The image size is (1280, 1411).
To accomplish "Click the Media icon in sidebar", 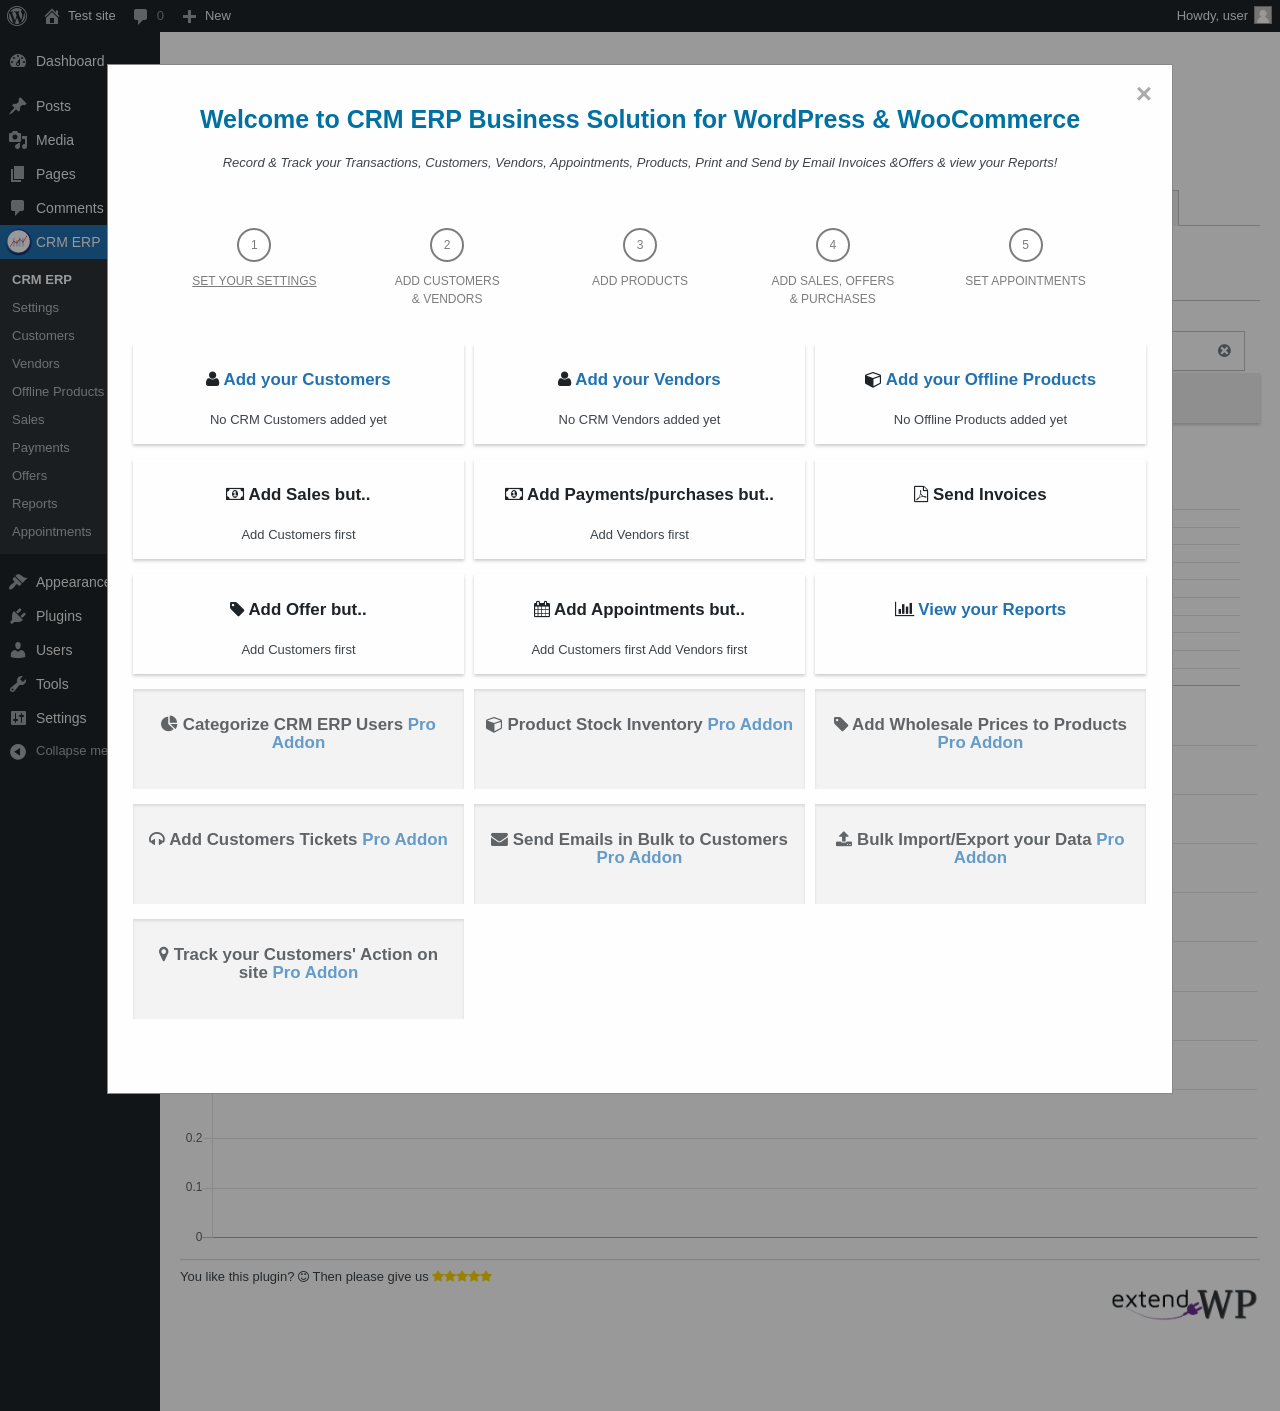I will coord(18,140).
